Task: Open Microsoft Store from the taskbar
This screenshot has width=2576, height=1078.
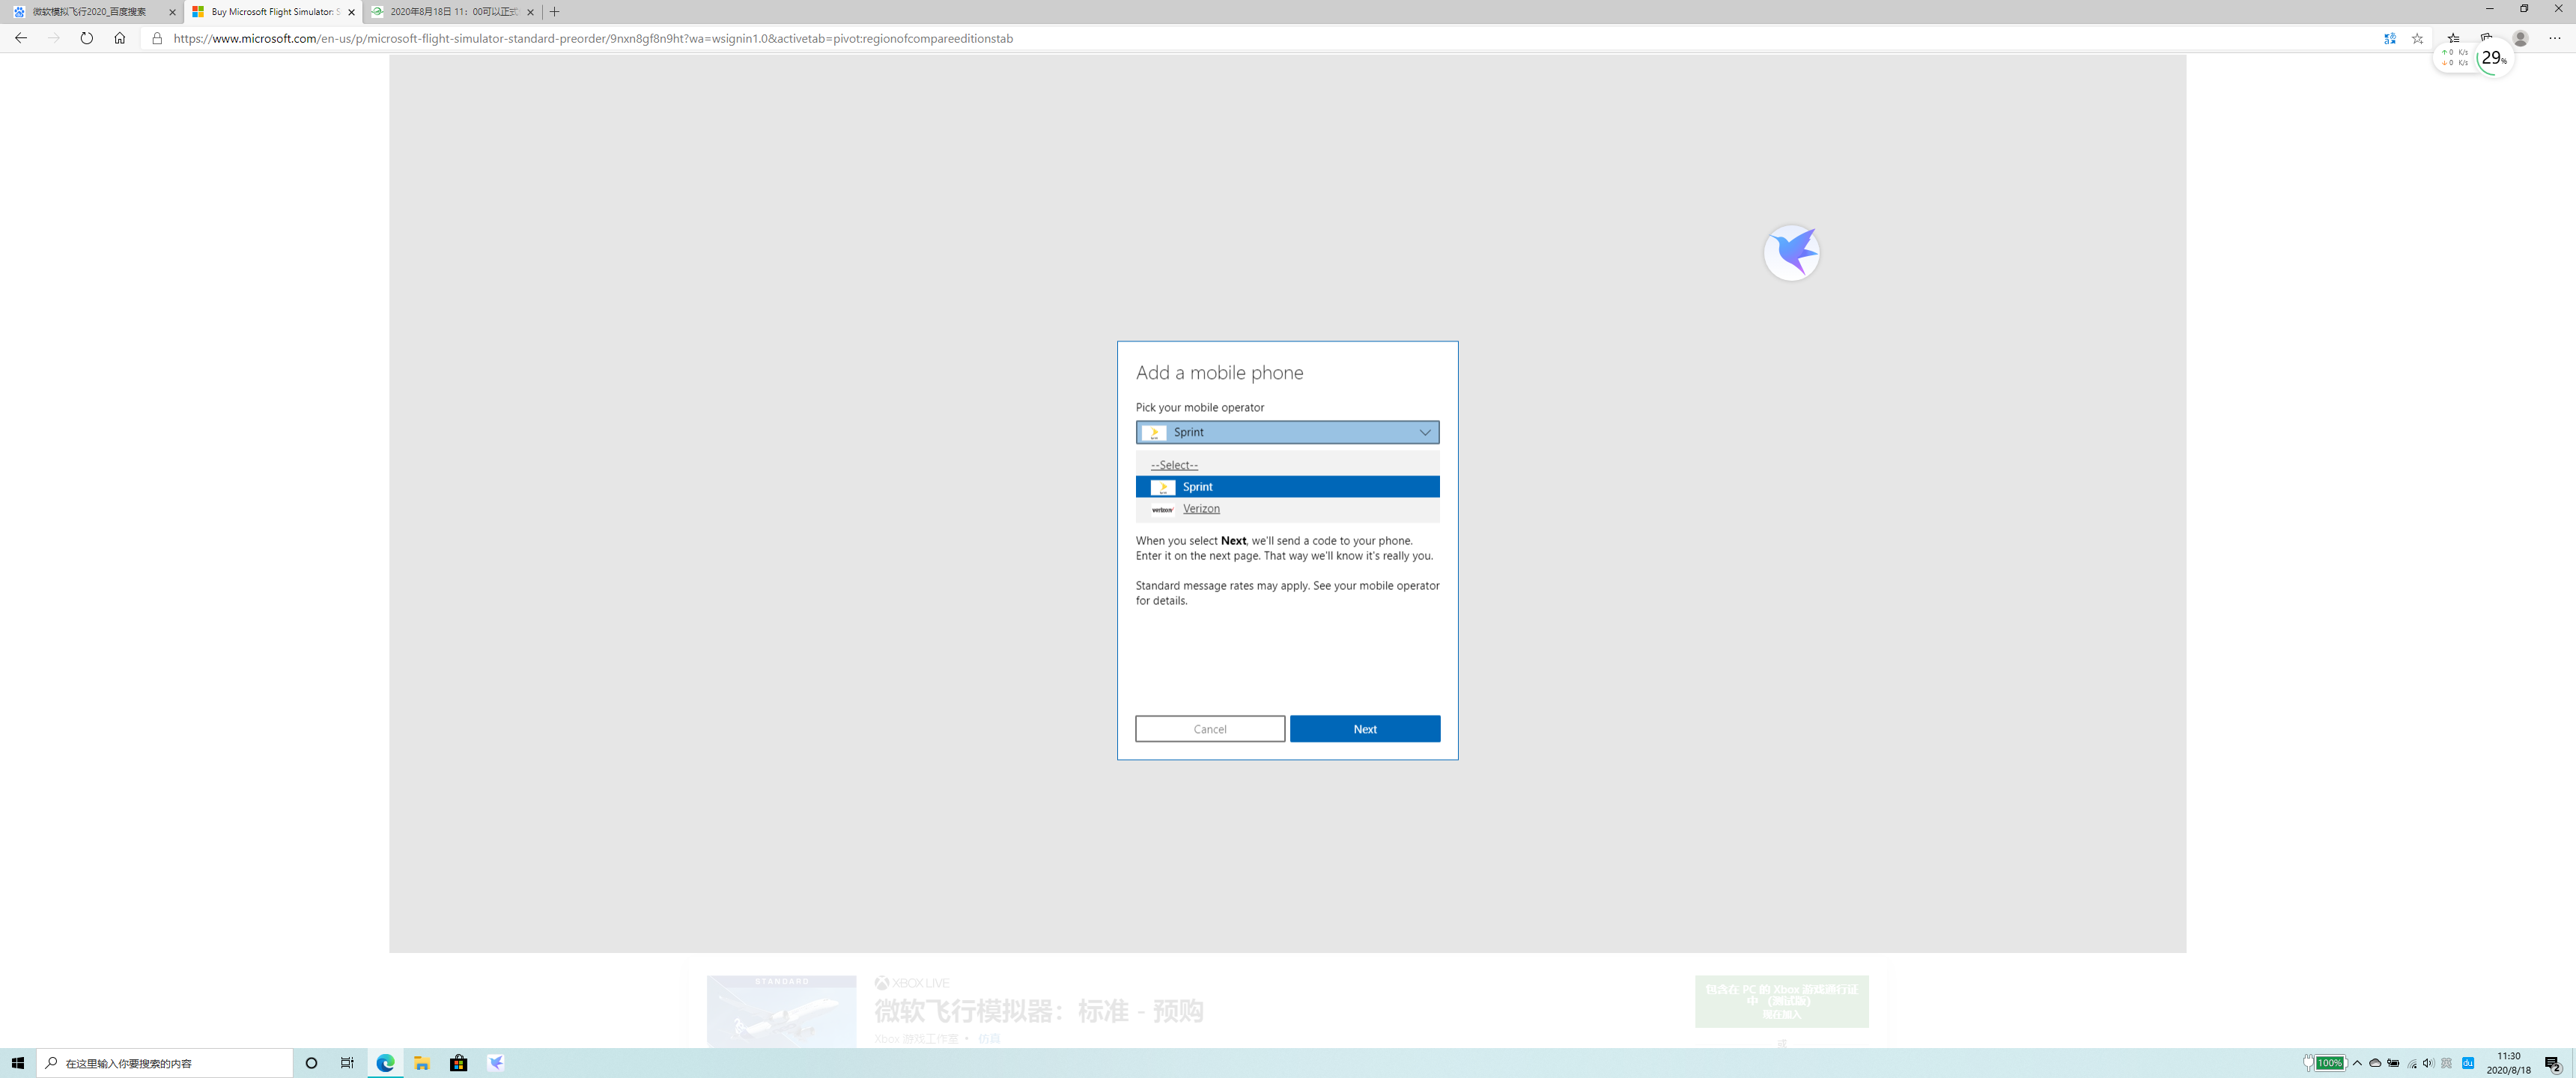Action: tap(458, 1063)
